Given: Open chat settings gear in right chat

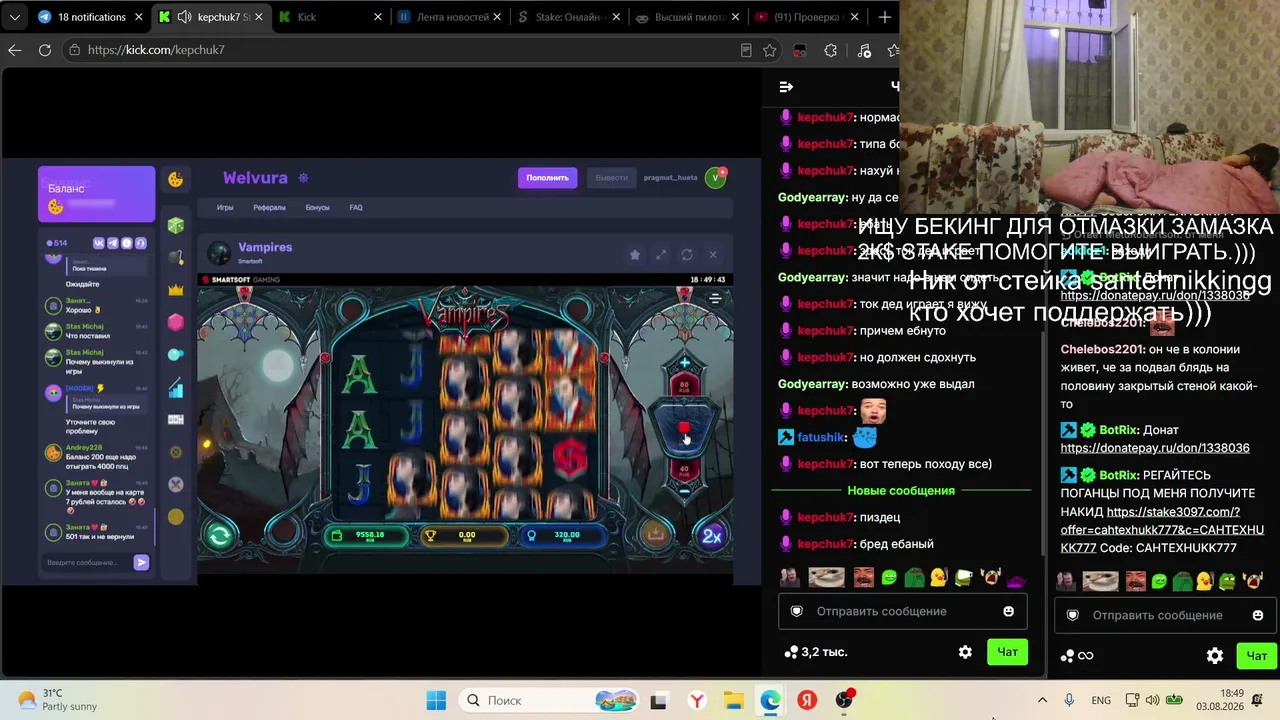Looking at the screenshot, I should [x=1215, y=656].
